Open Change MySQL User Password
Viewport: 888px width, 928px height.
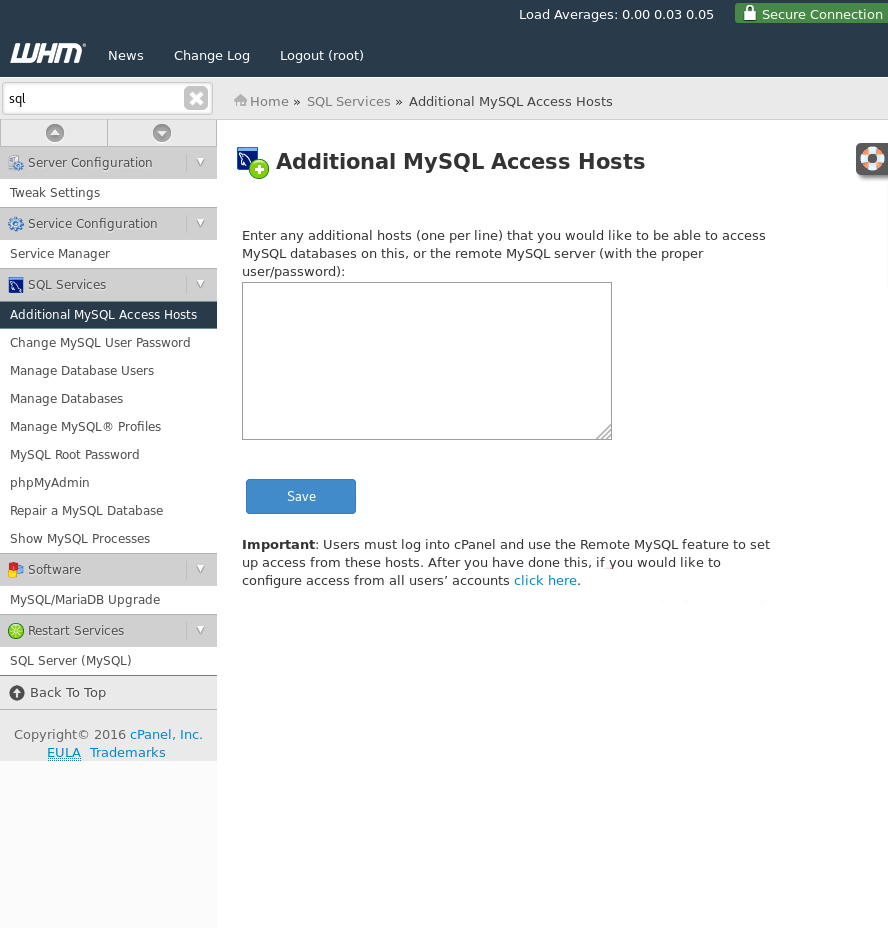click(x=108, y=343)
